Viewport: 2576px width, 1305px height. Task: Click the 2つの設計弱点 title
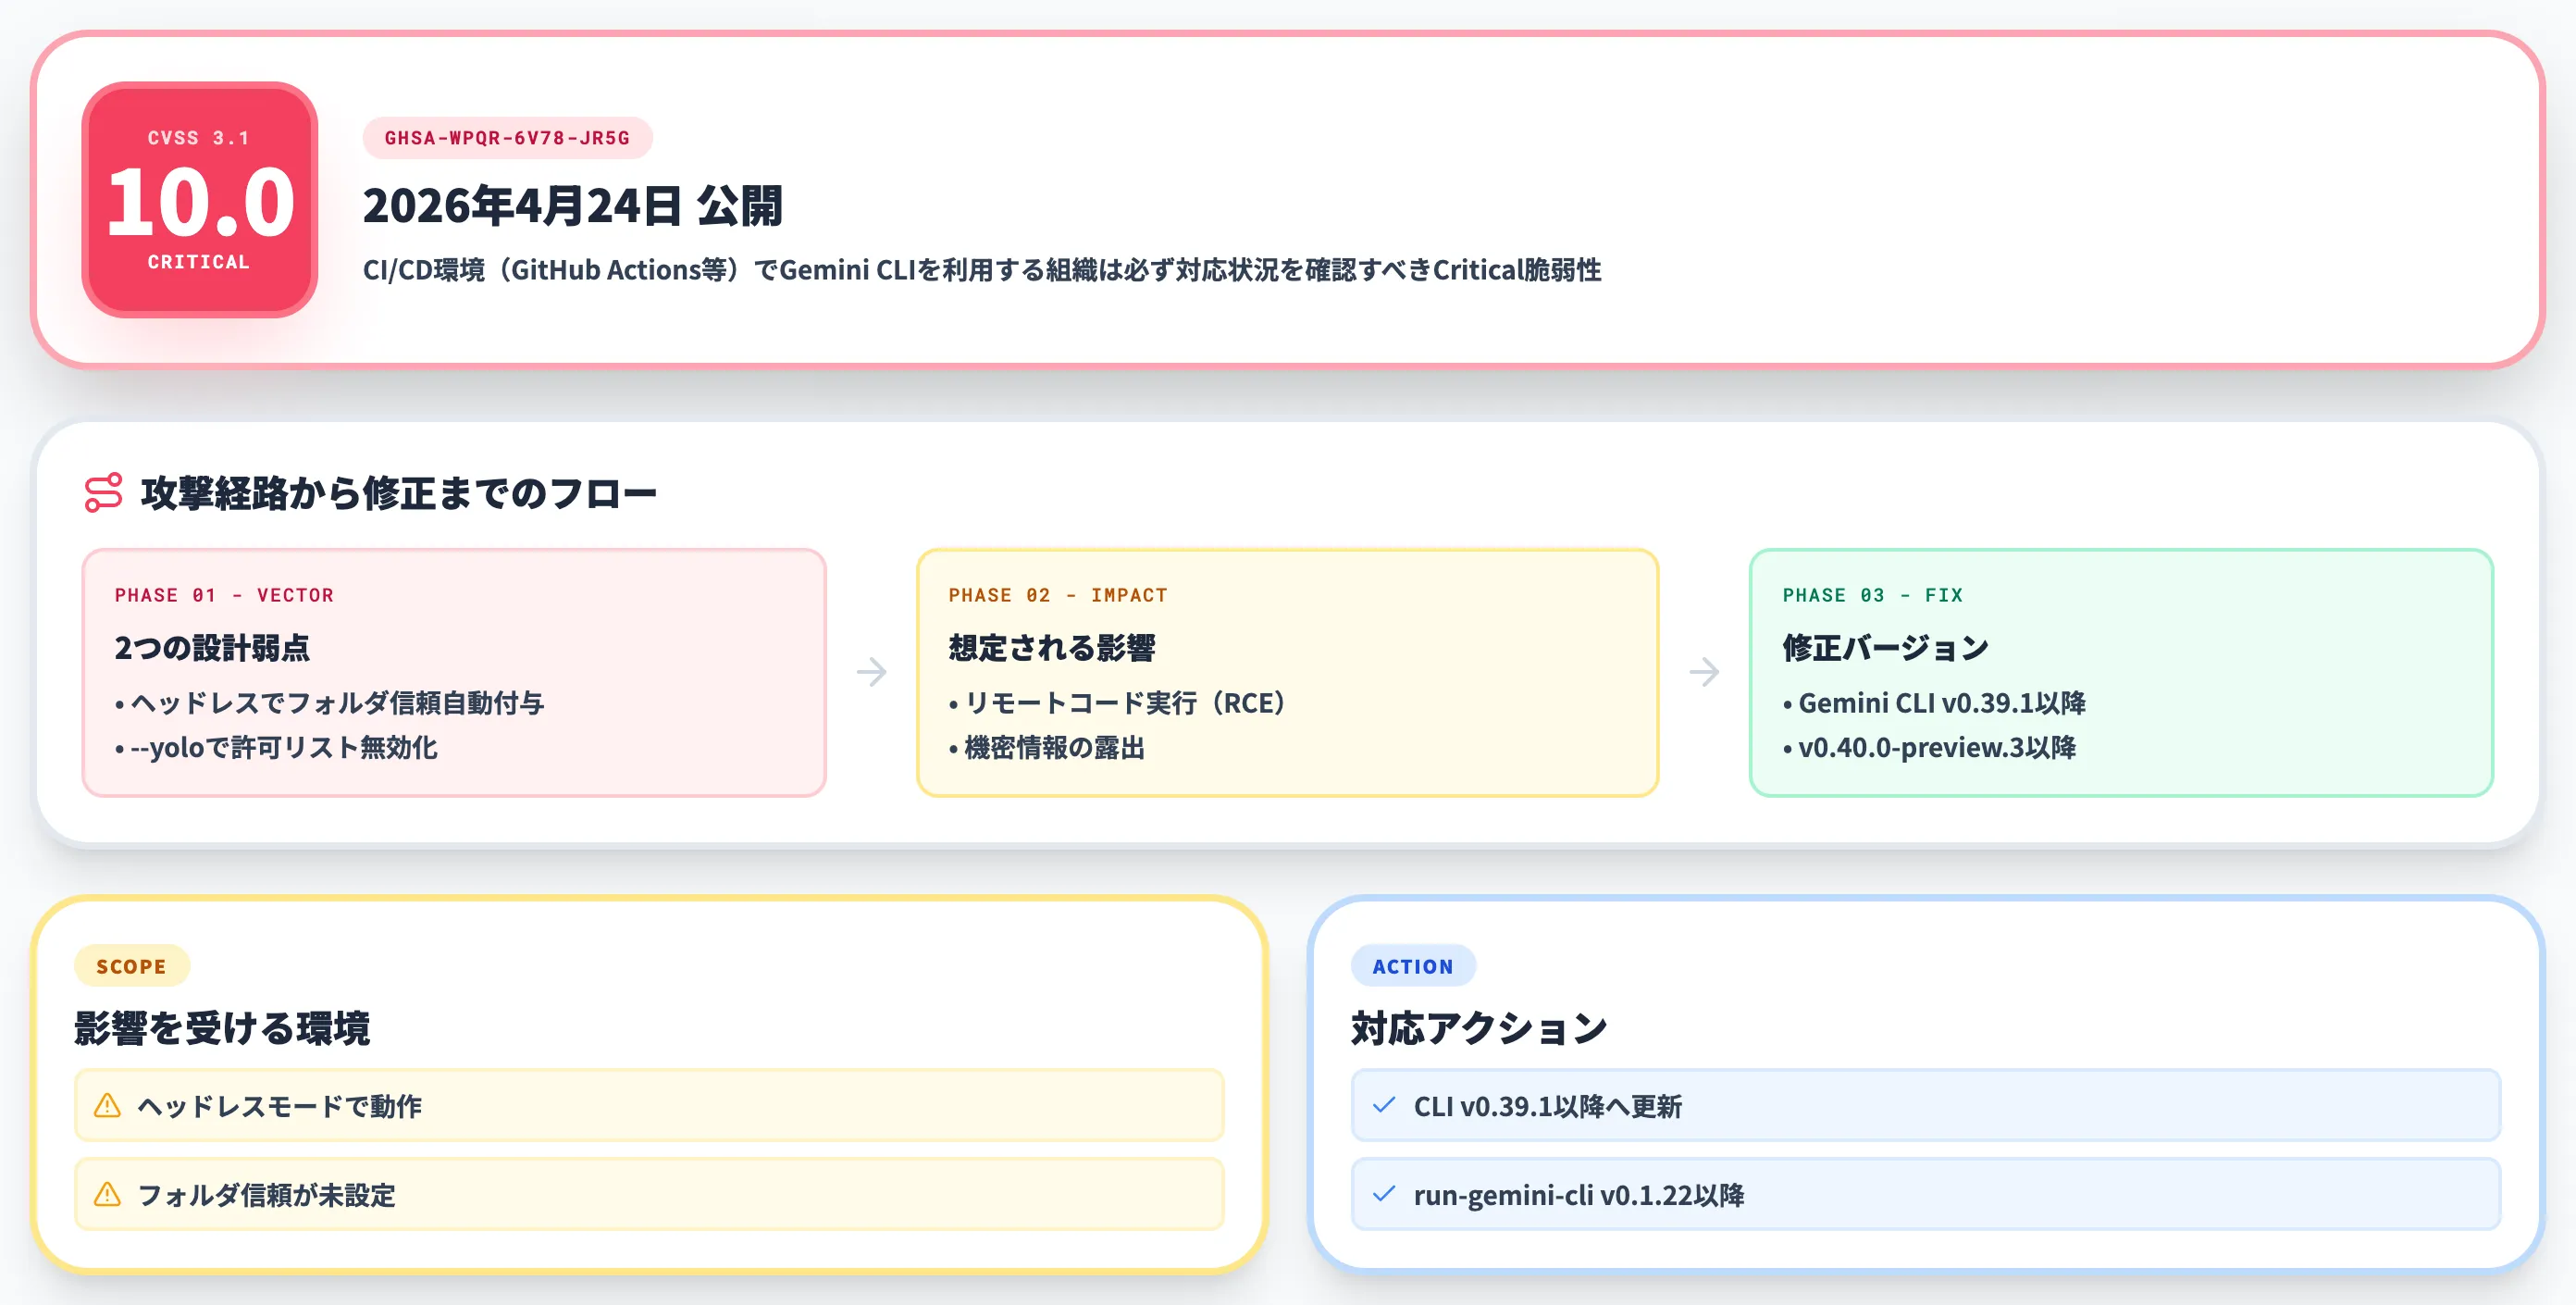point(212,648)
